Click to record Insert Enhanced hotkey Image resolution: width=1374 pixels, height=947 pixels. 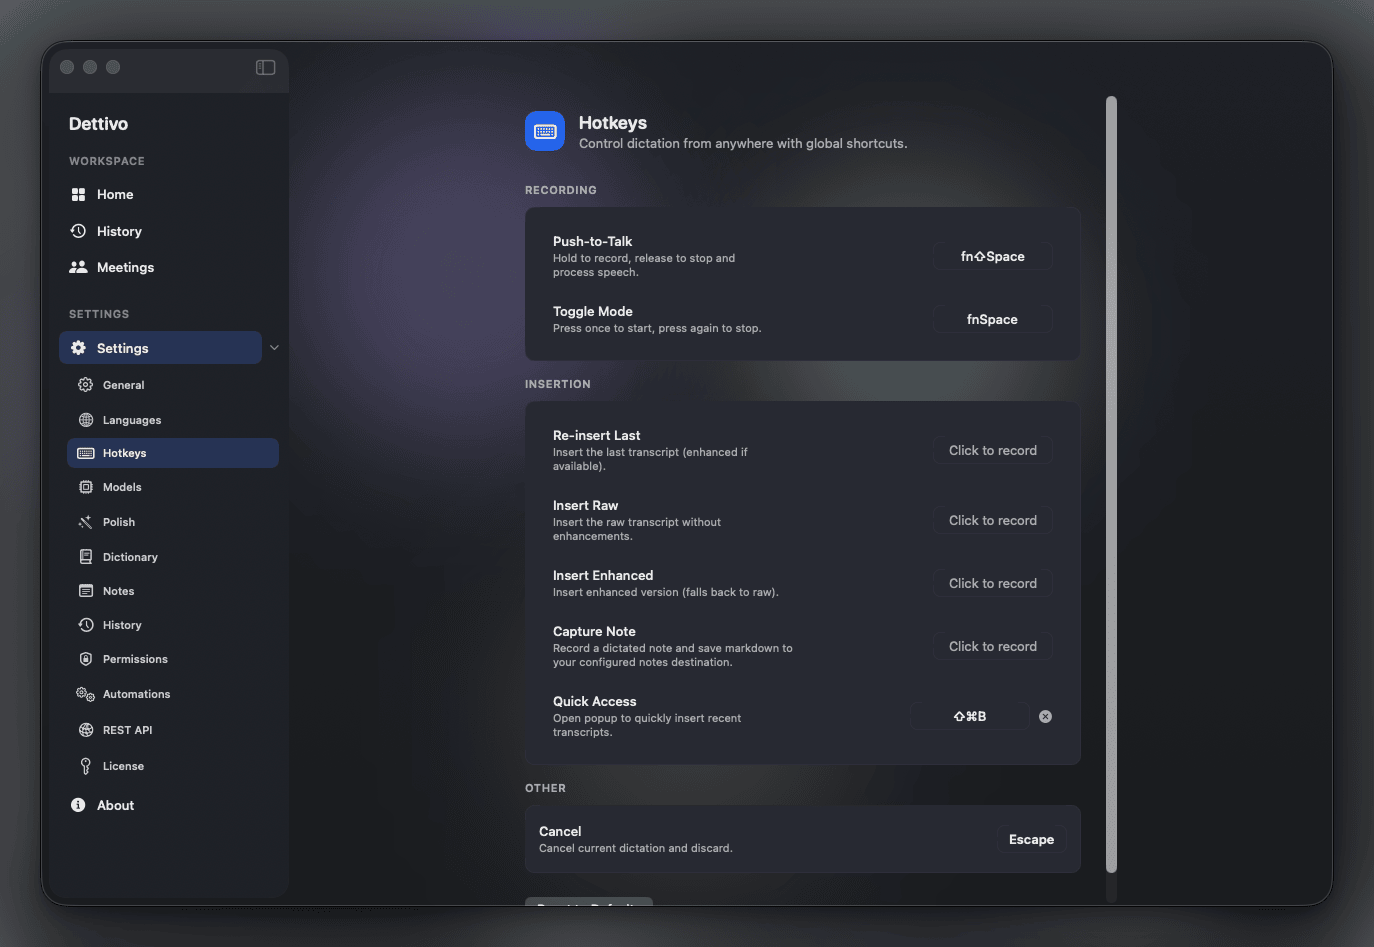coord(993,583)
